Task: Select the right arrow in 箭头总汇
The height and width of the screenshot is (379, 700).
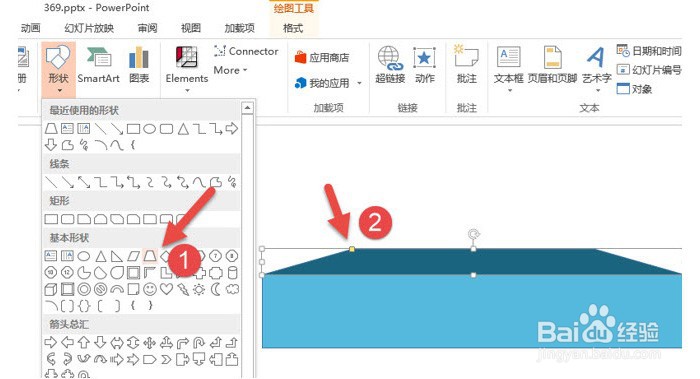Action: (51, 342)
